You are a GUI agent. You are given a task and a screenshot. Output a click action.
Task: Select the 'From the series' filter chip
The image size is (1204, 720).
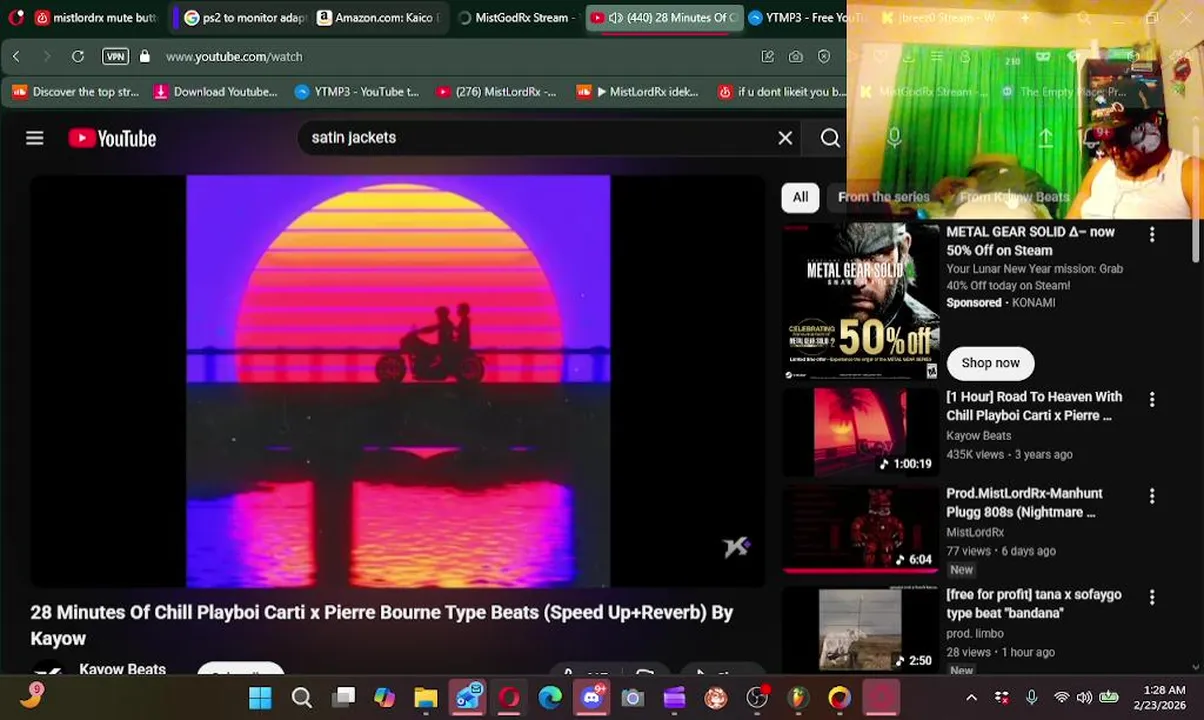[884, 197]
